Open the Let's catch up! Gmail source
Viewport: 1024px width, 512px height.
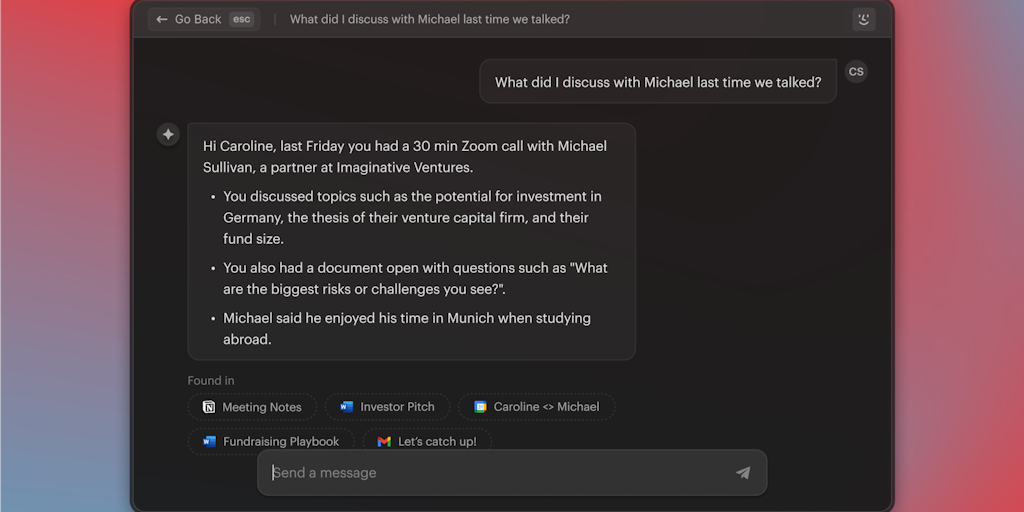[427, 441]
